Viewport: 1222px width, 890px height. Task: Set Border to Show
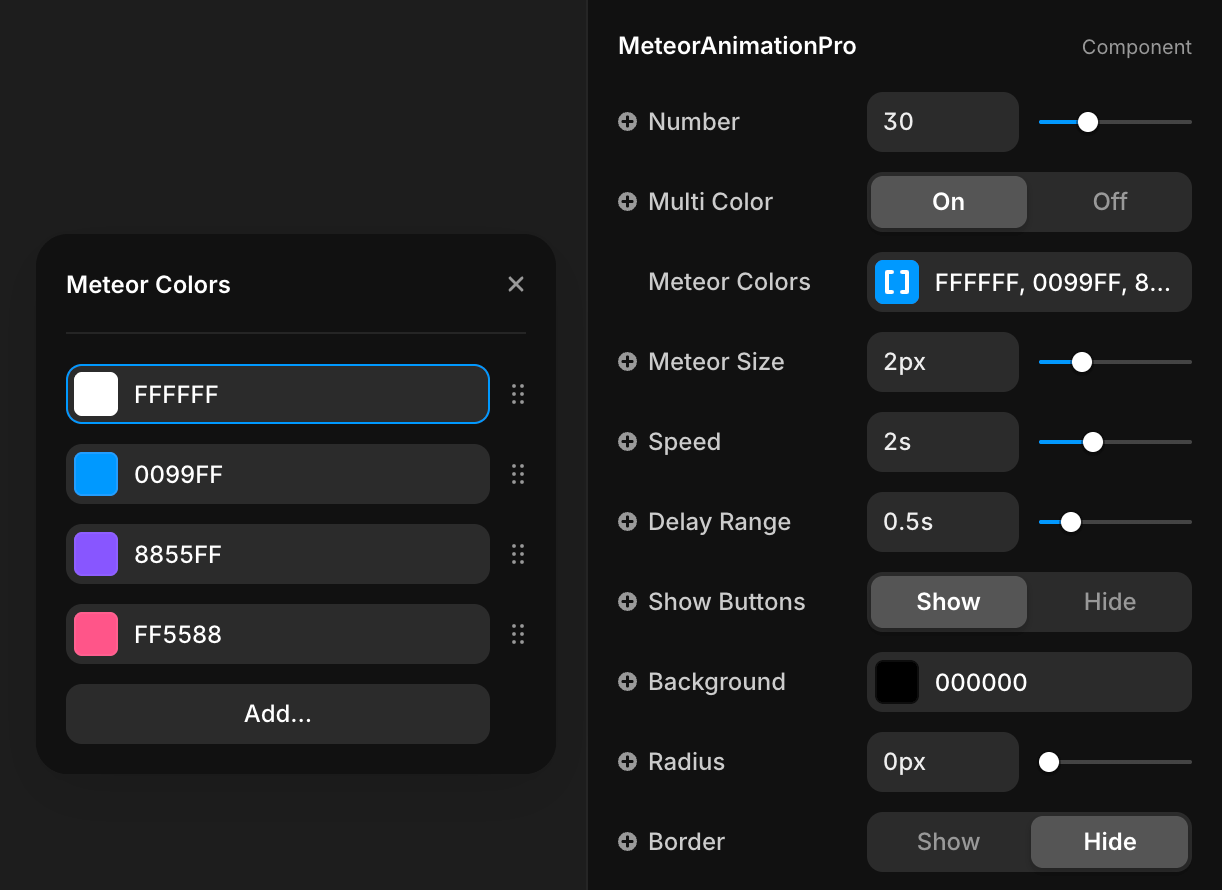point(948,842)
